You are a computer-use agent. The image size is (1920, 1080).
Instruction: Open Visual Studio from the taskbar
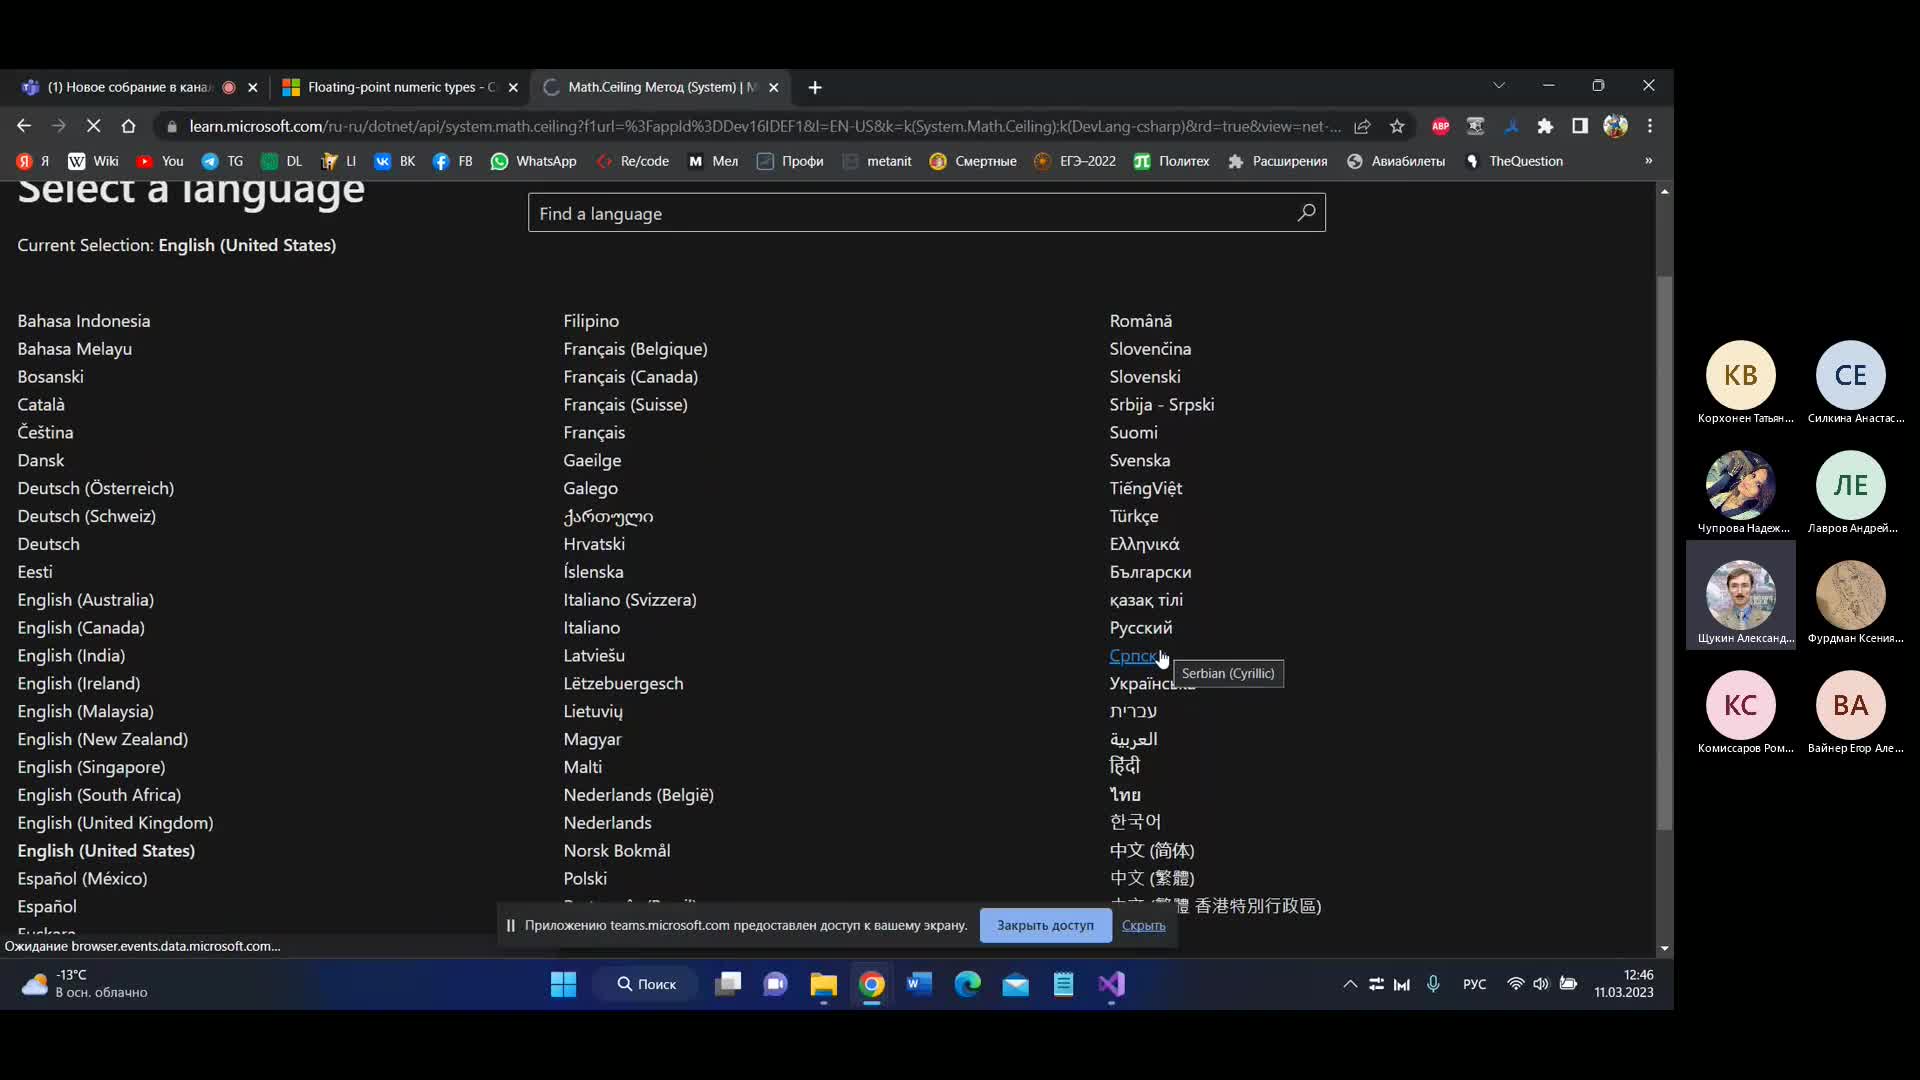(x=1111, y=985)
